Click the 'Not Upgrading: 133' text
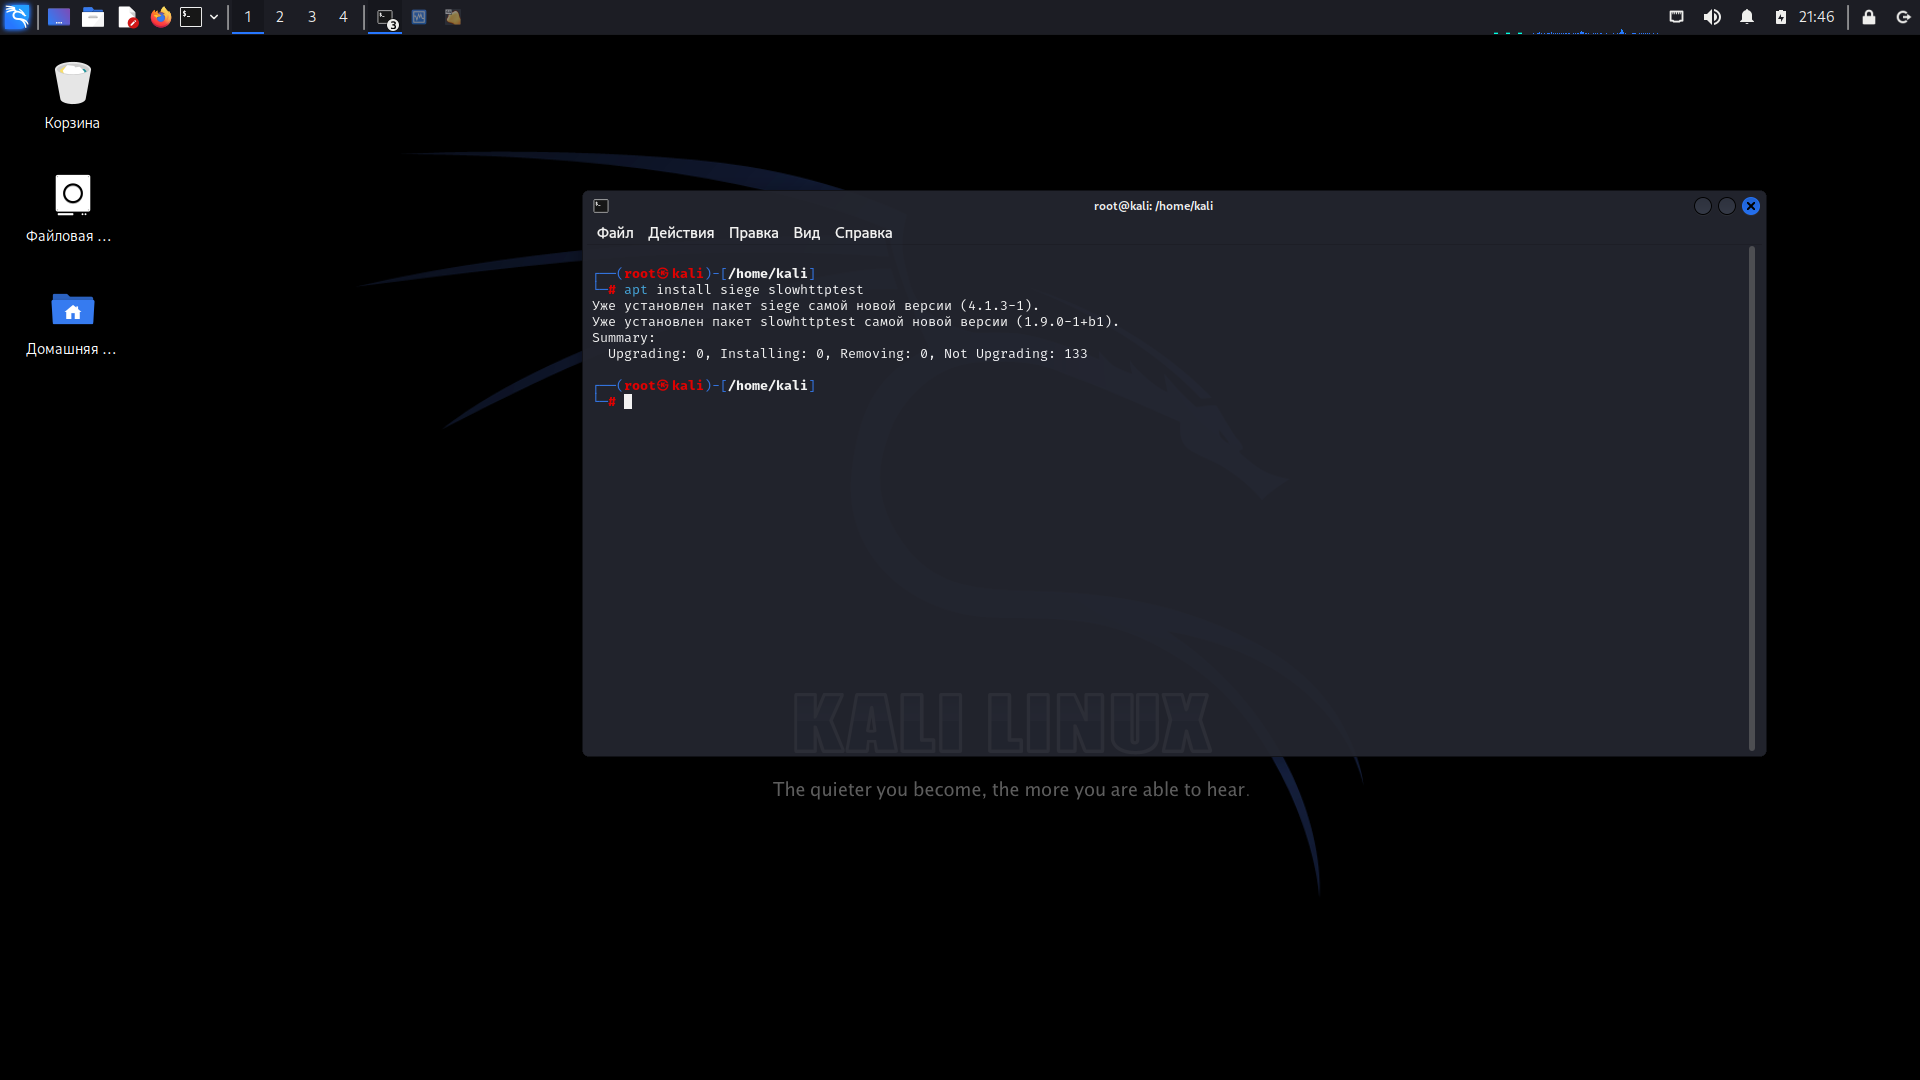1920x1080 pixels. (x=1015, y=354)
